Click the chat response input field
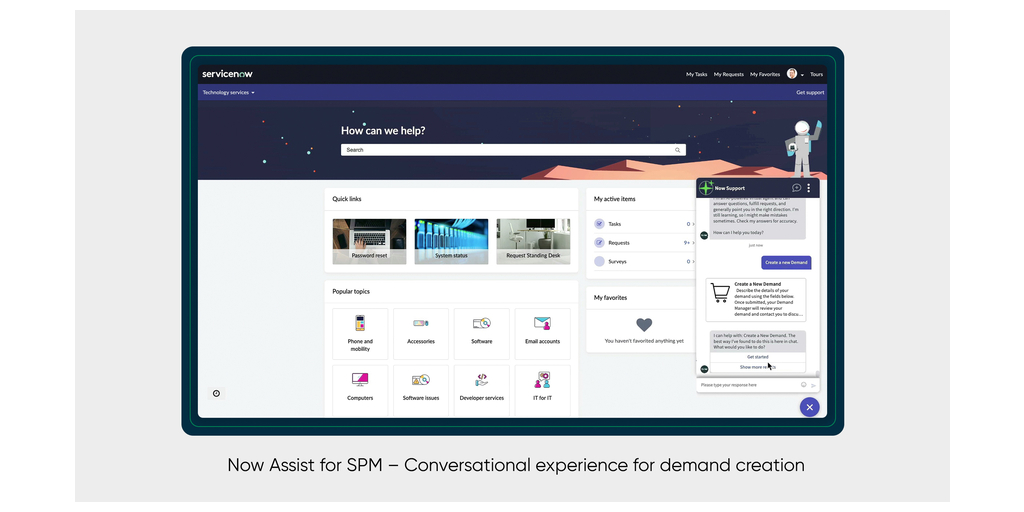The image size is (1024, 512). (x=748, y=385)
